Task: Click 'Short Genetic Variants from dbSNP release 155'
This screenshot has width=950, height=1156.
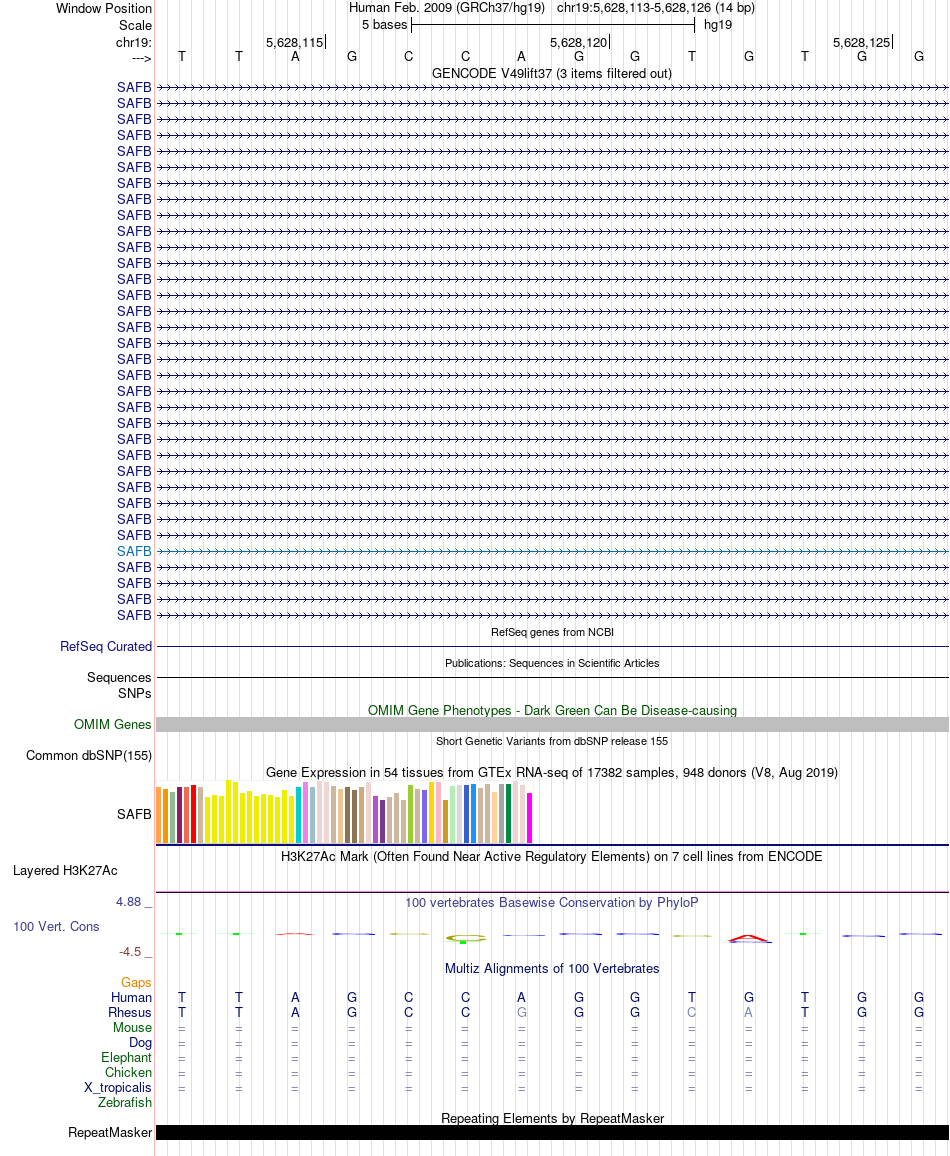Action: (x=552, y=742)
